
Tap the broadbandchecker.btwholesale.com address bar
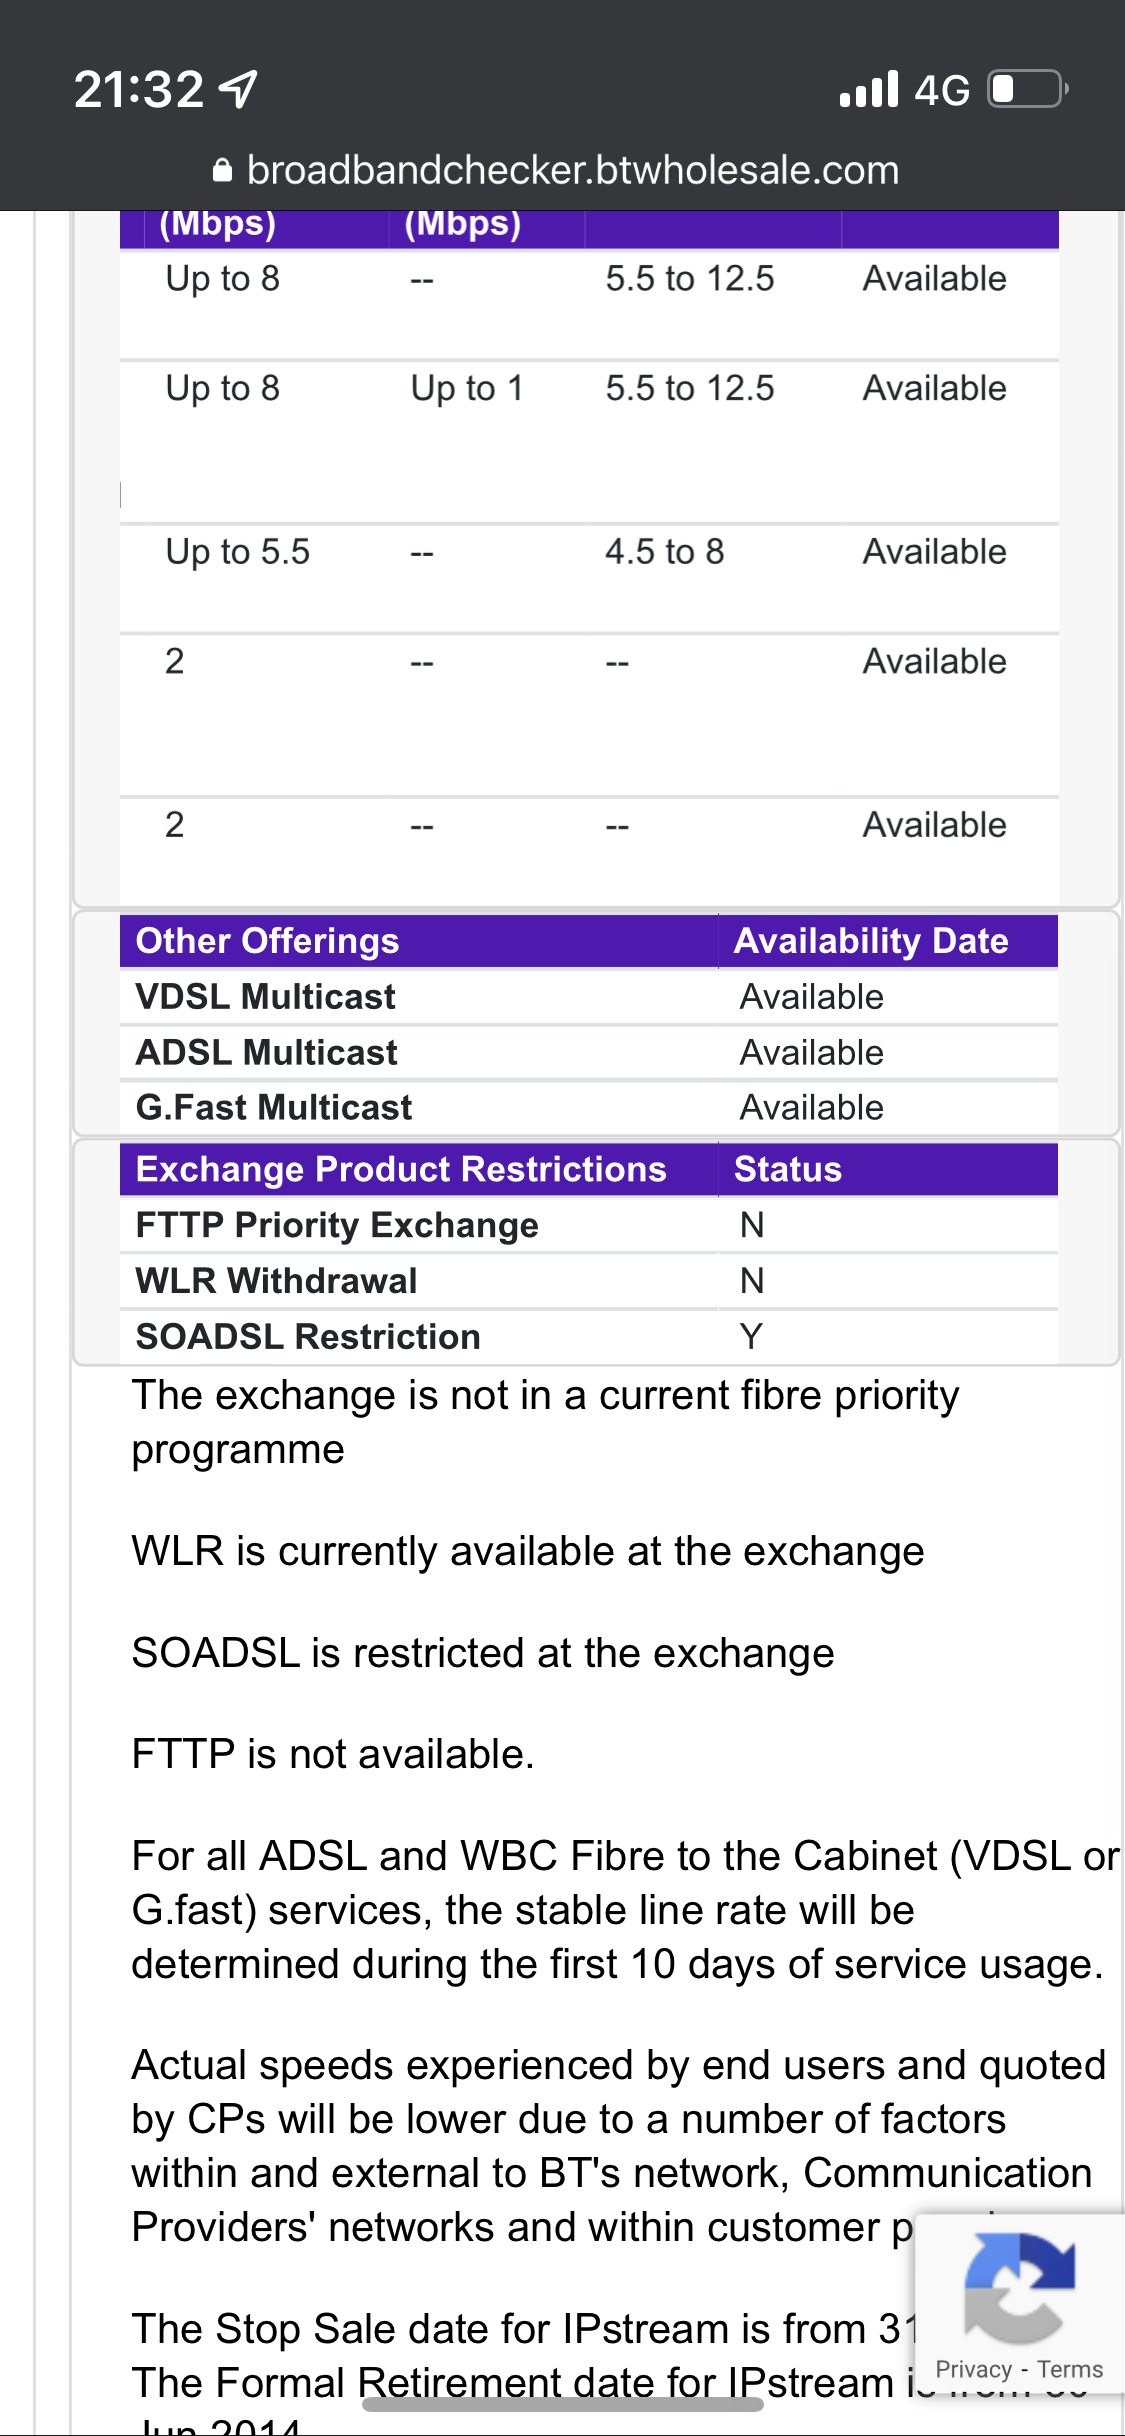[572, 171]
